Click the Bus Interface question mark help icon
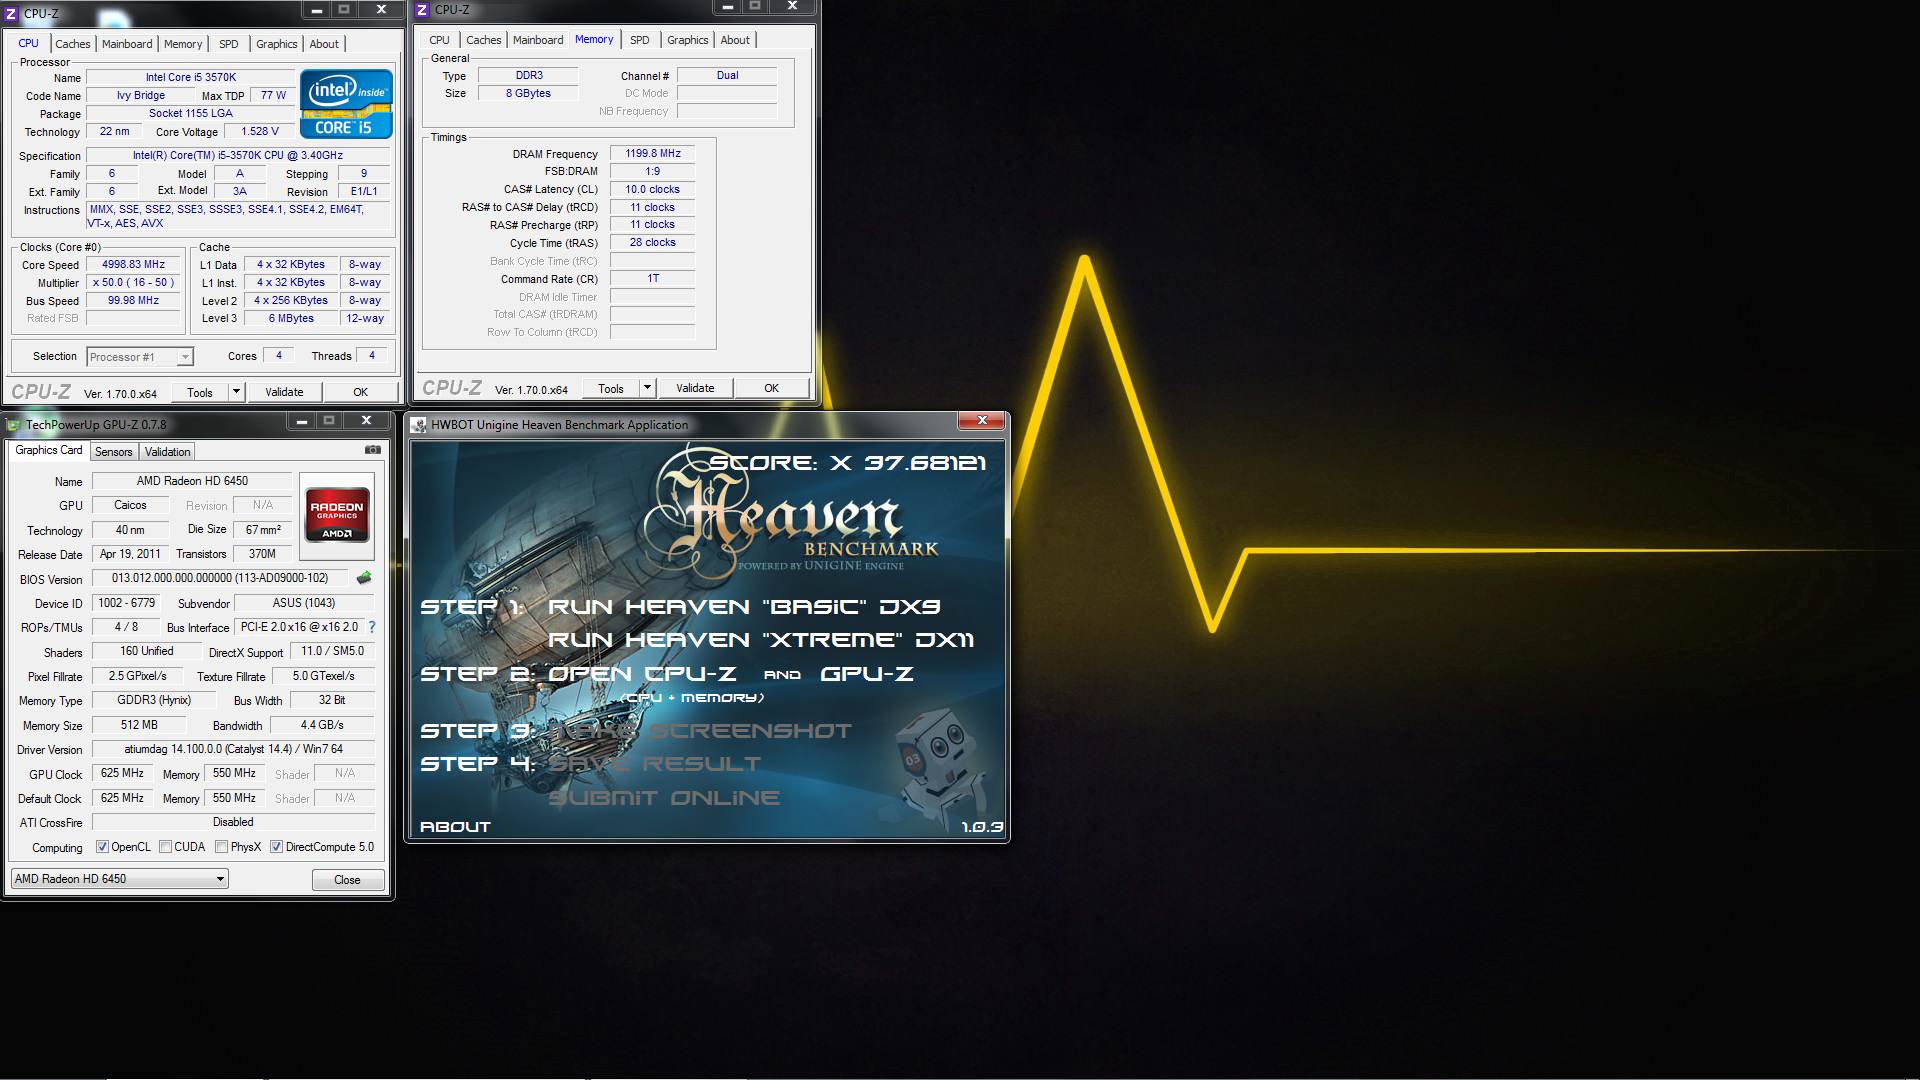The width and height of the screenshot is (1920, 1080). [372, 627]
